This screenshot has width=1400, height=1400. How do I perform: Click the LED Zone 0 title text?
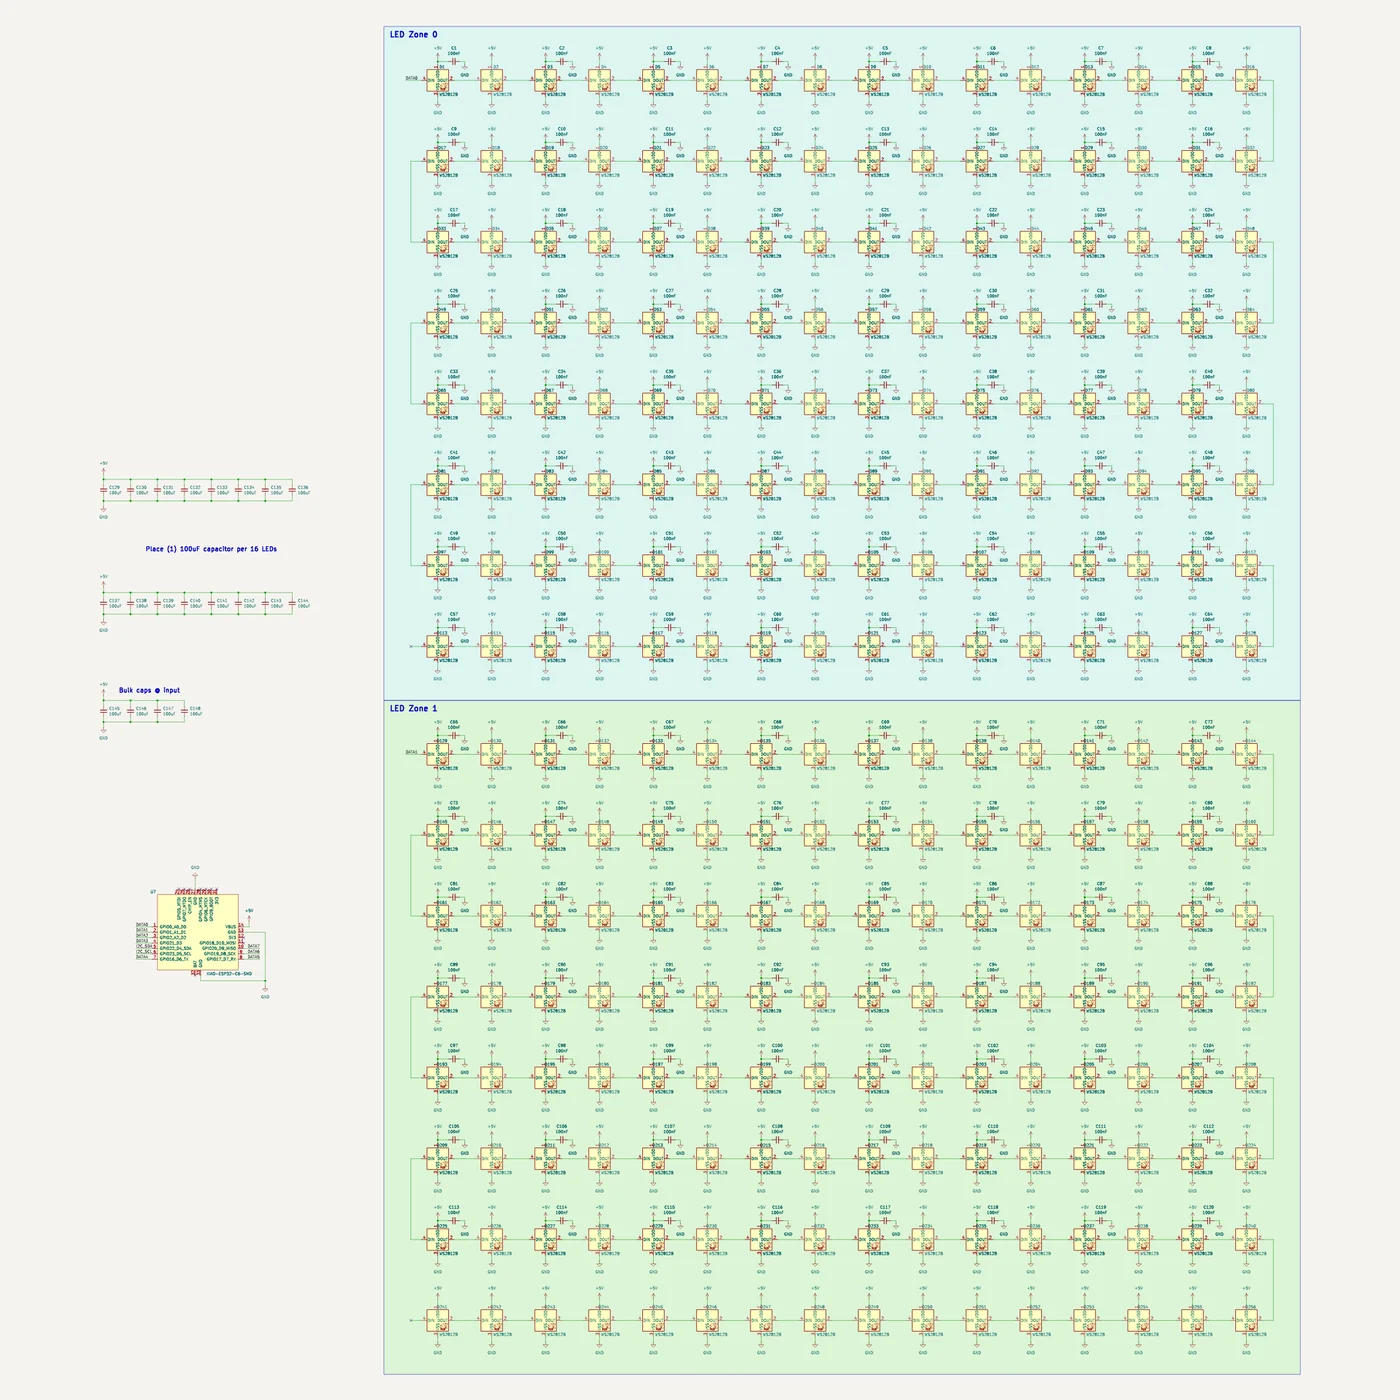[413, 34]
